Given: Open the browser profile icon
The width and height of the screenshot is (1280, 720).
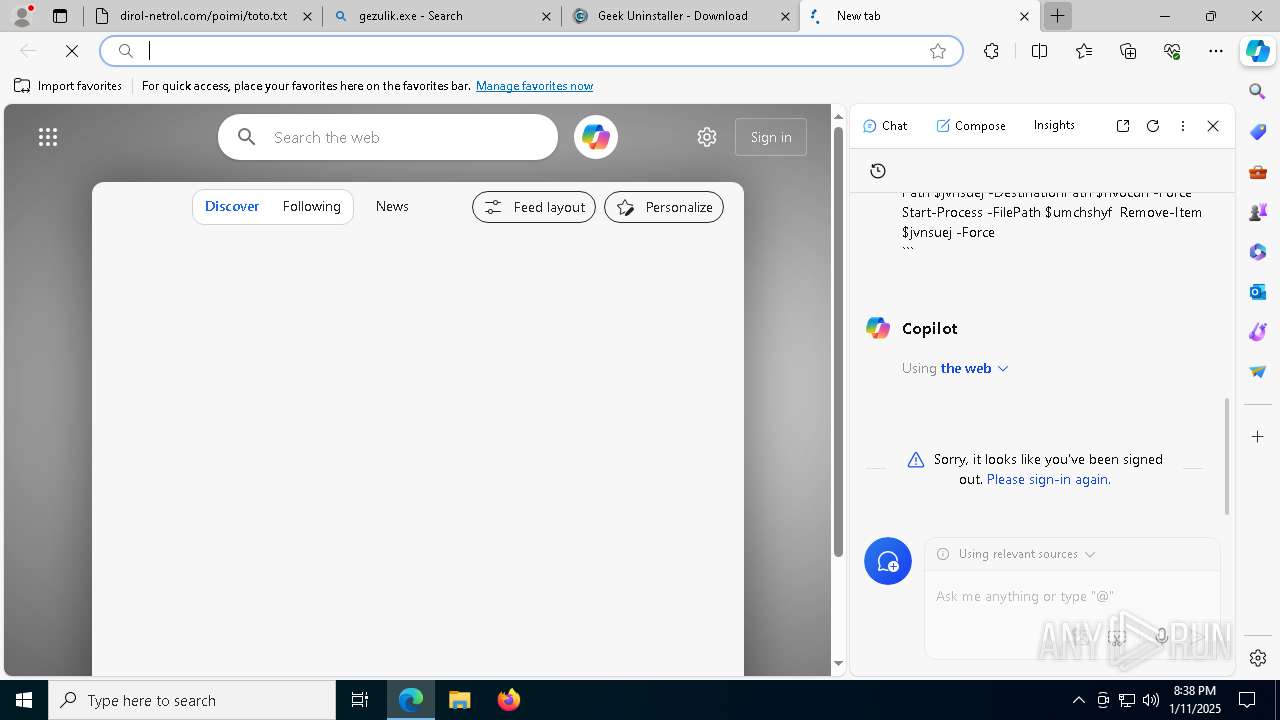Looking at the screenshot, I should coord(21,16).
